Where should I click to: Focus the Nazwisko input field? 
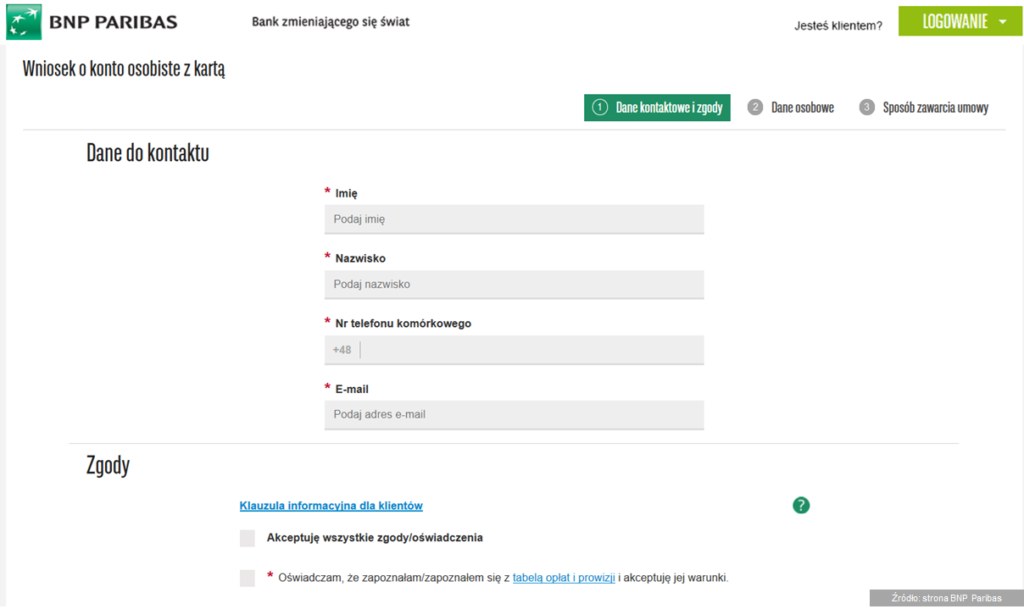tap(514, 284)
